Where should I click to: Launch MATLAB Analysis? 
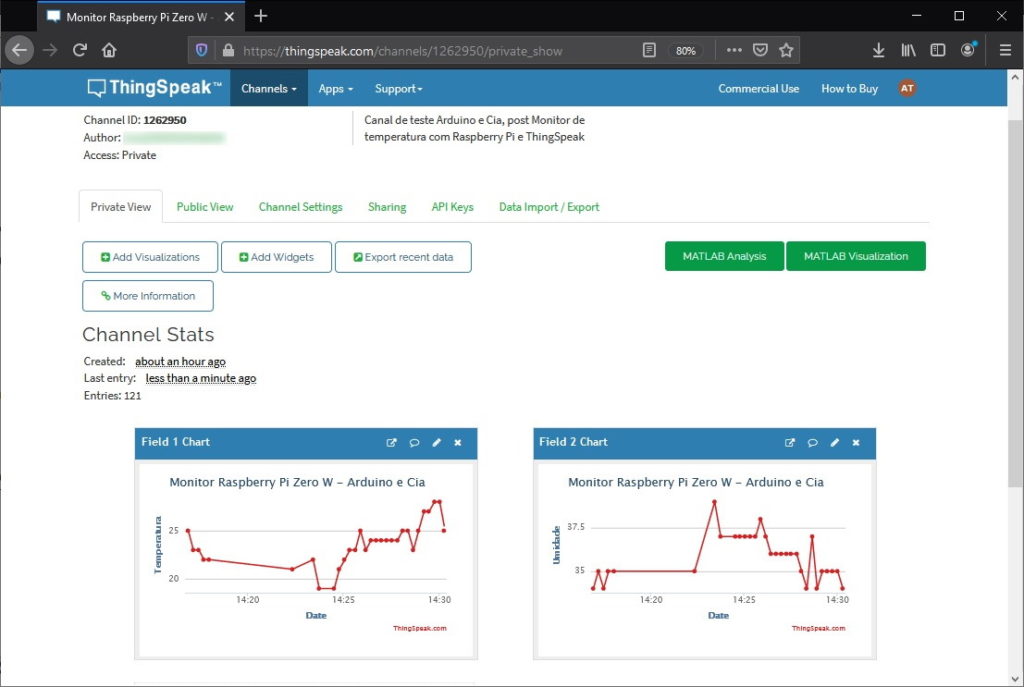coord(724,256)
